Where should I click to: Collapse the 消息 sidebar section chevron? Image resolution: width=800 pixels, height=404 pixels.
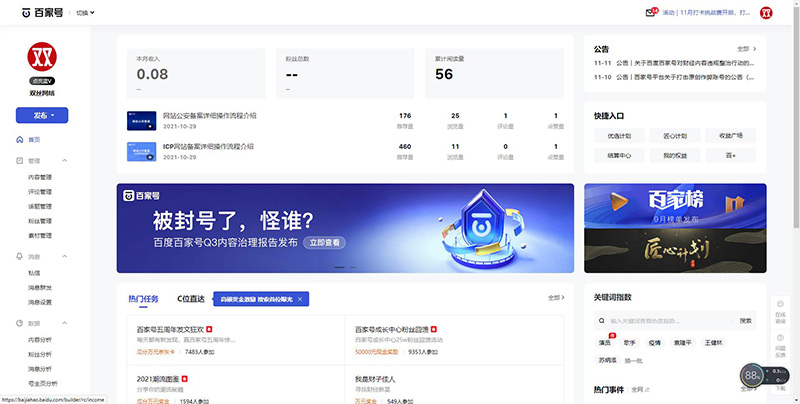[65, 257]
